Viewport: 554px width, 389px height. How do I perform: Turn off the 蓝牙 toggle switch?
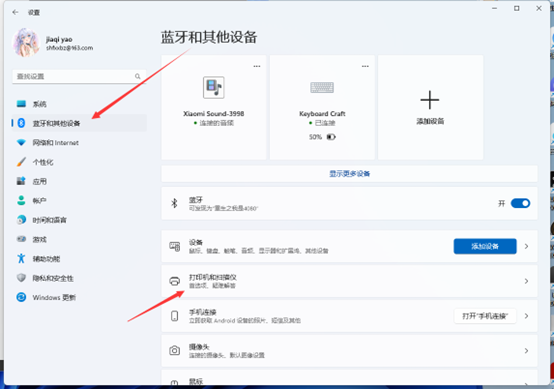(x=520, y=203)
